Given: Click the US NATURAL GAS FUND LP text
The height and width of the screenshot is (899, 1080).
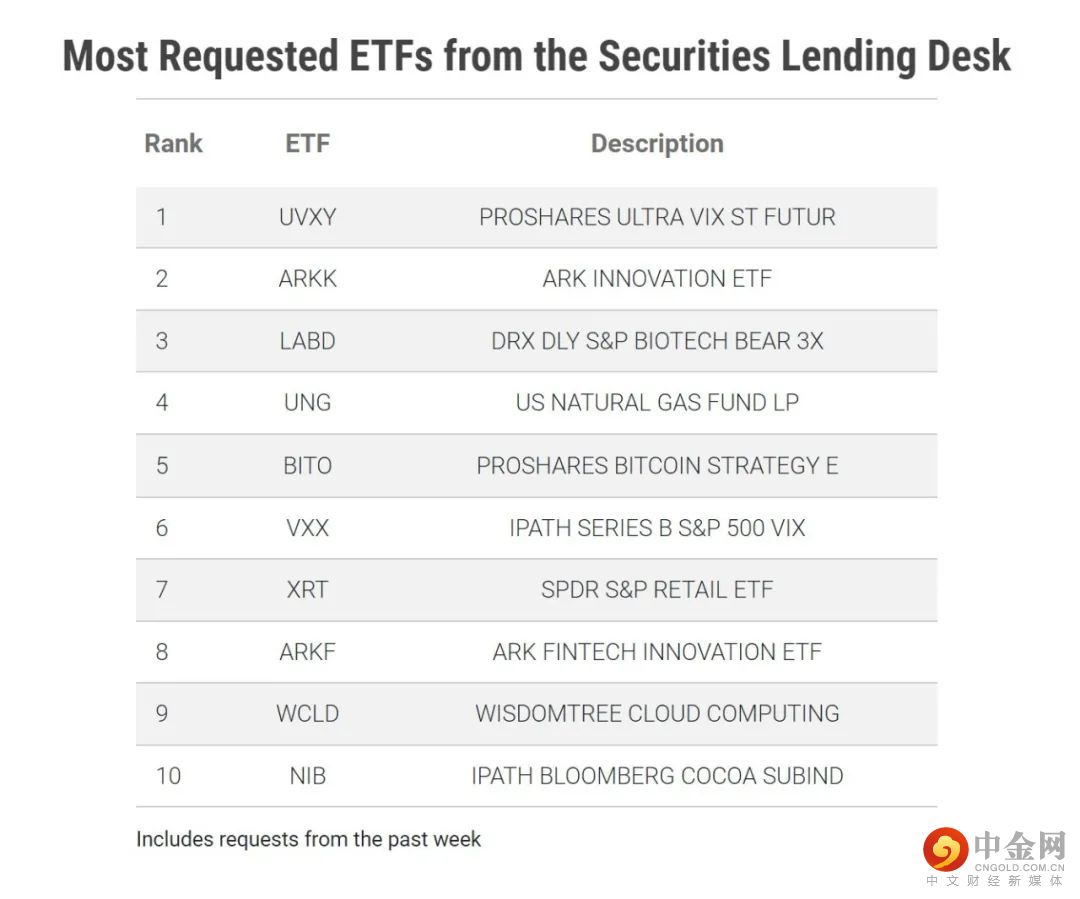Looking at the screenshot, I should [x=657, y=403].
